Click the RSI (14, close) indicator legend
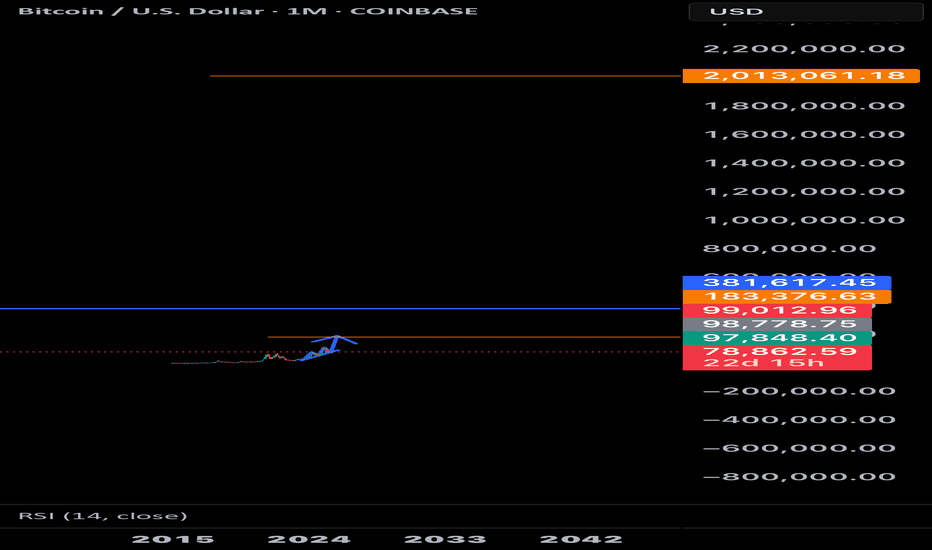The image size is (932, 550). point(103,516)
